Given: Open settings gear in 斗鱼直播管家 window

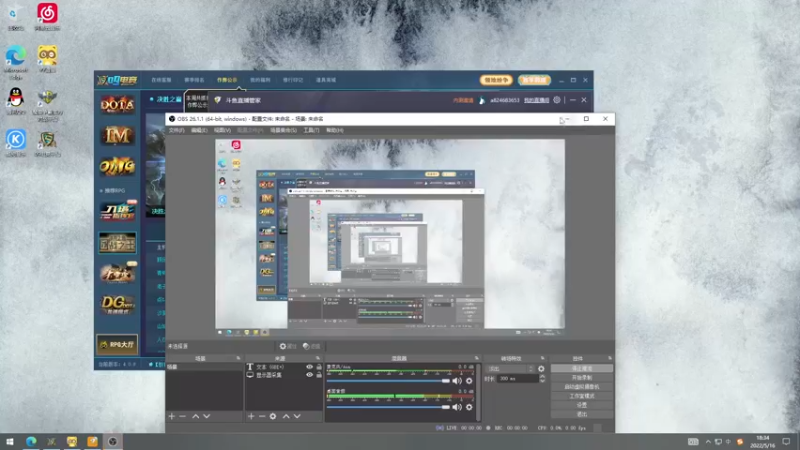Looking at the screenshot, I should pyautogui.click(x=557, y=100).
